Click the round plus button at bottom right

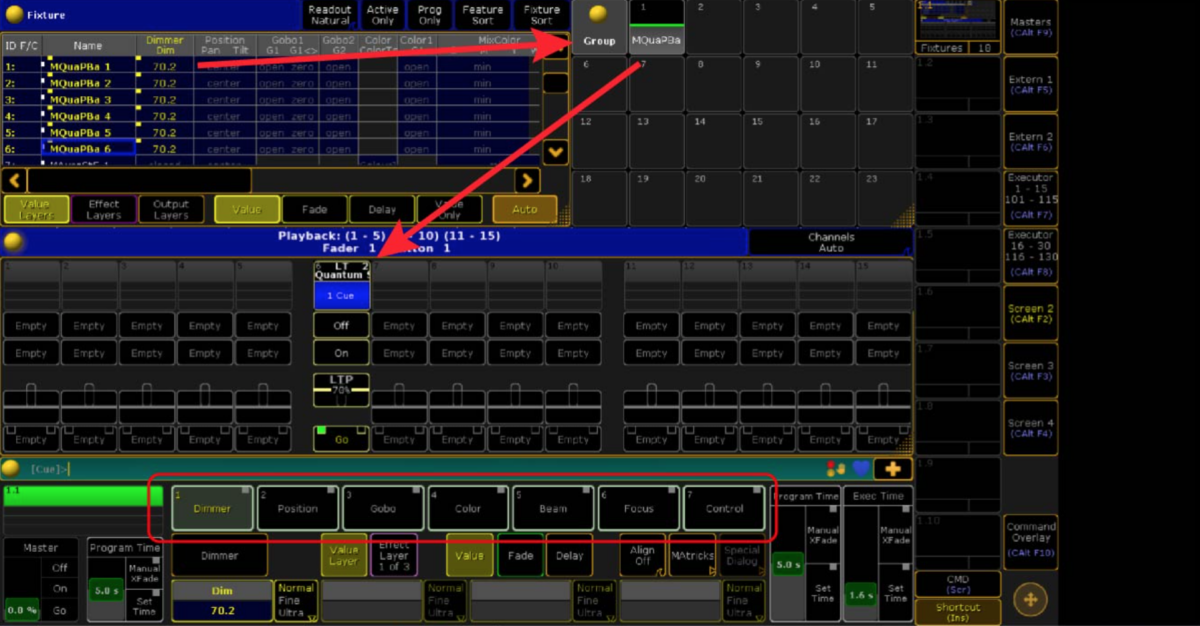coord(1030,599)
